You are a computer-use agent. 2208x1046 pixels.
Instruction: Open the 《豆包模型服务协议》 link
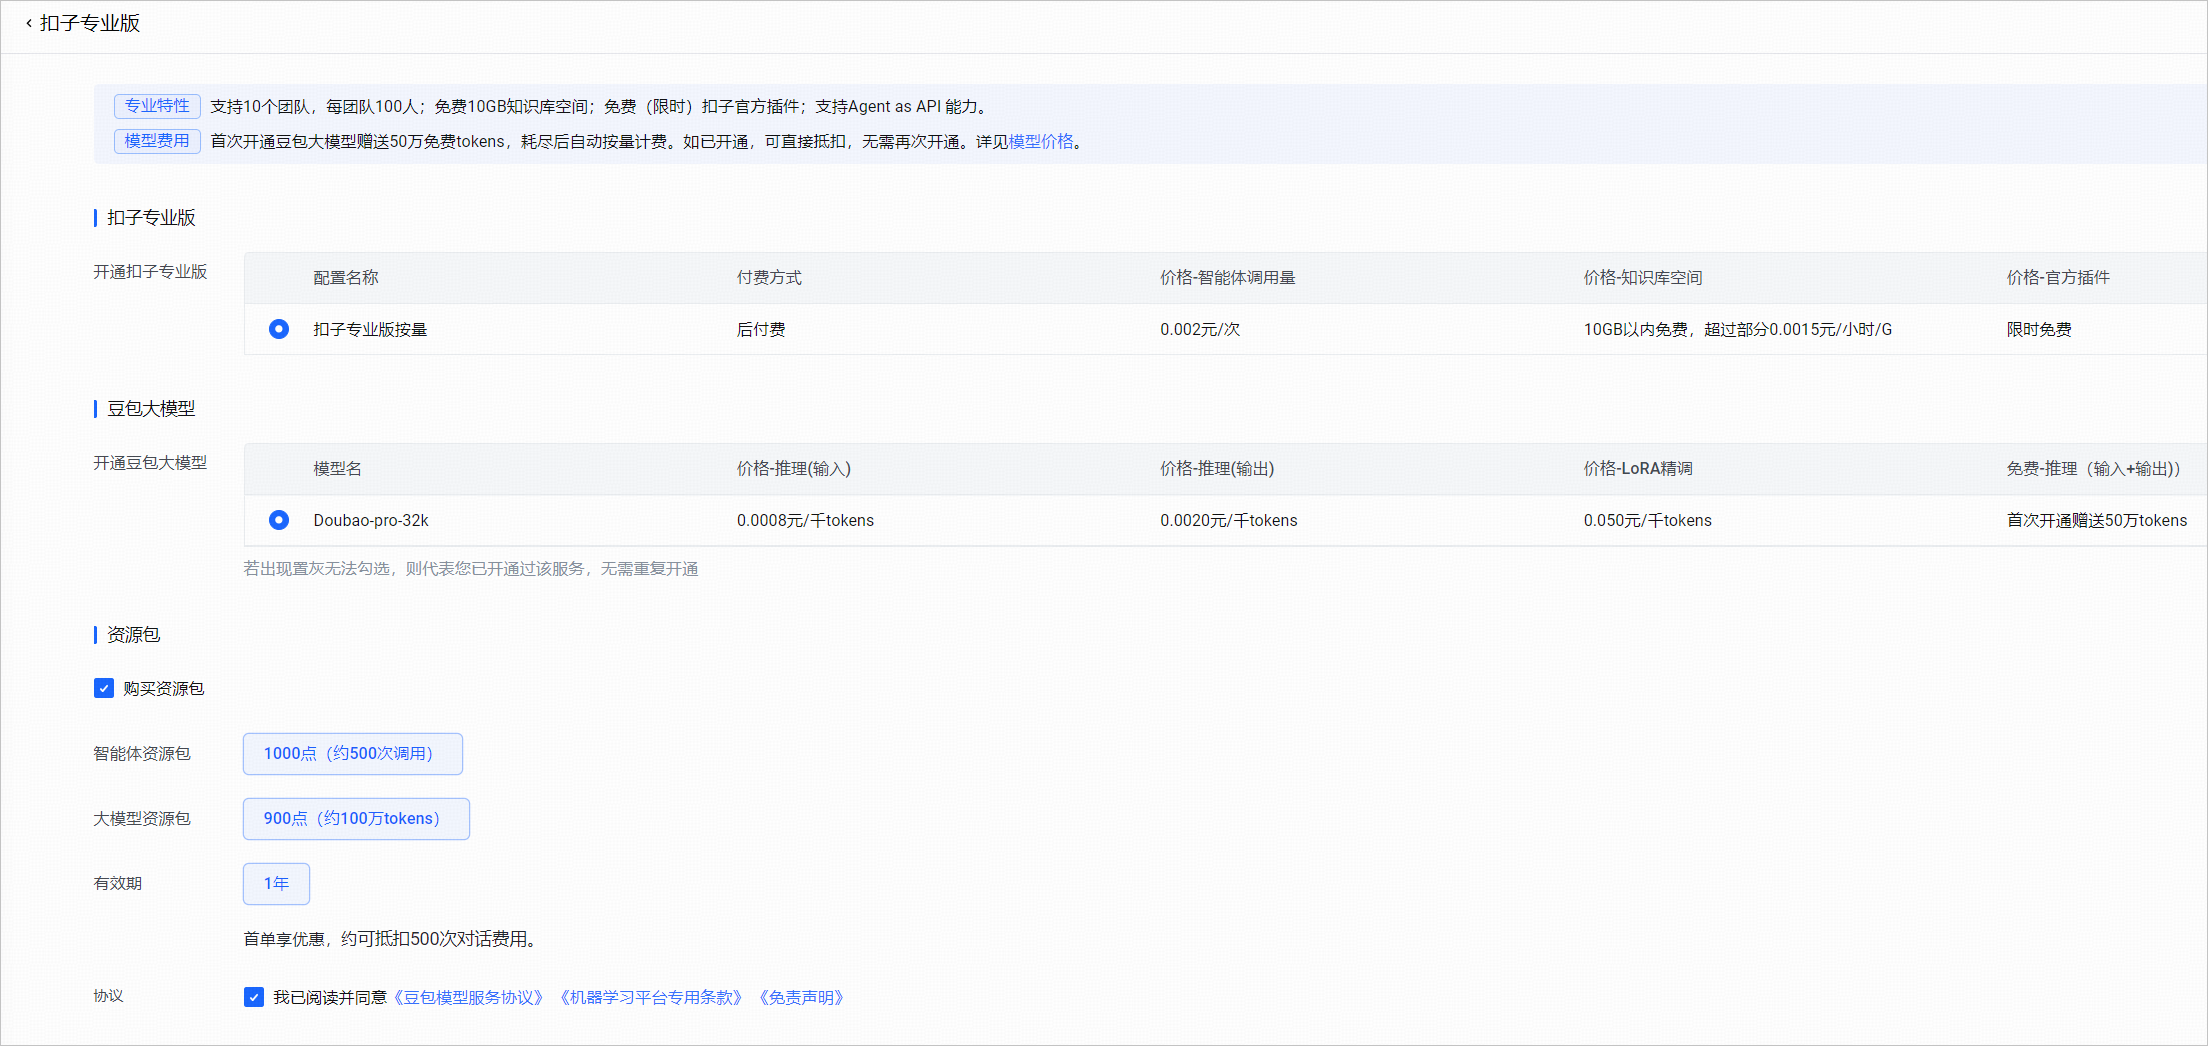pyautogui.click(x=468, y=997)
